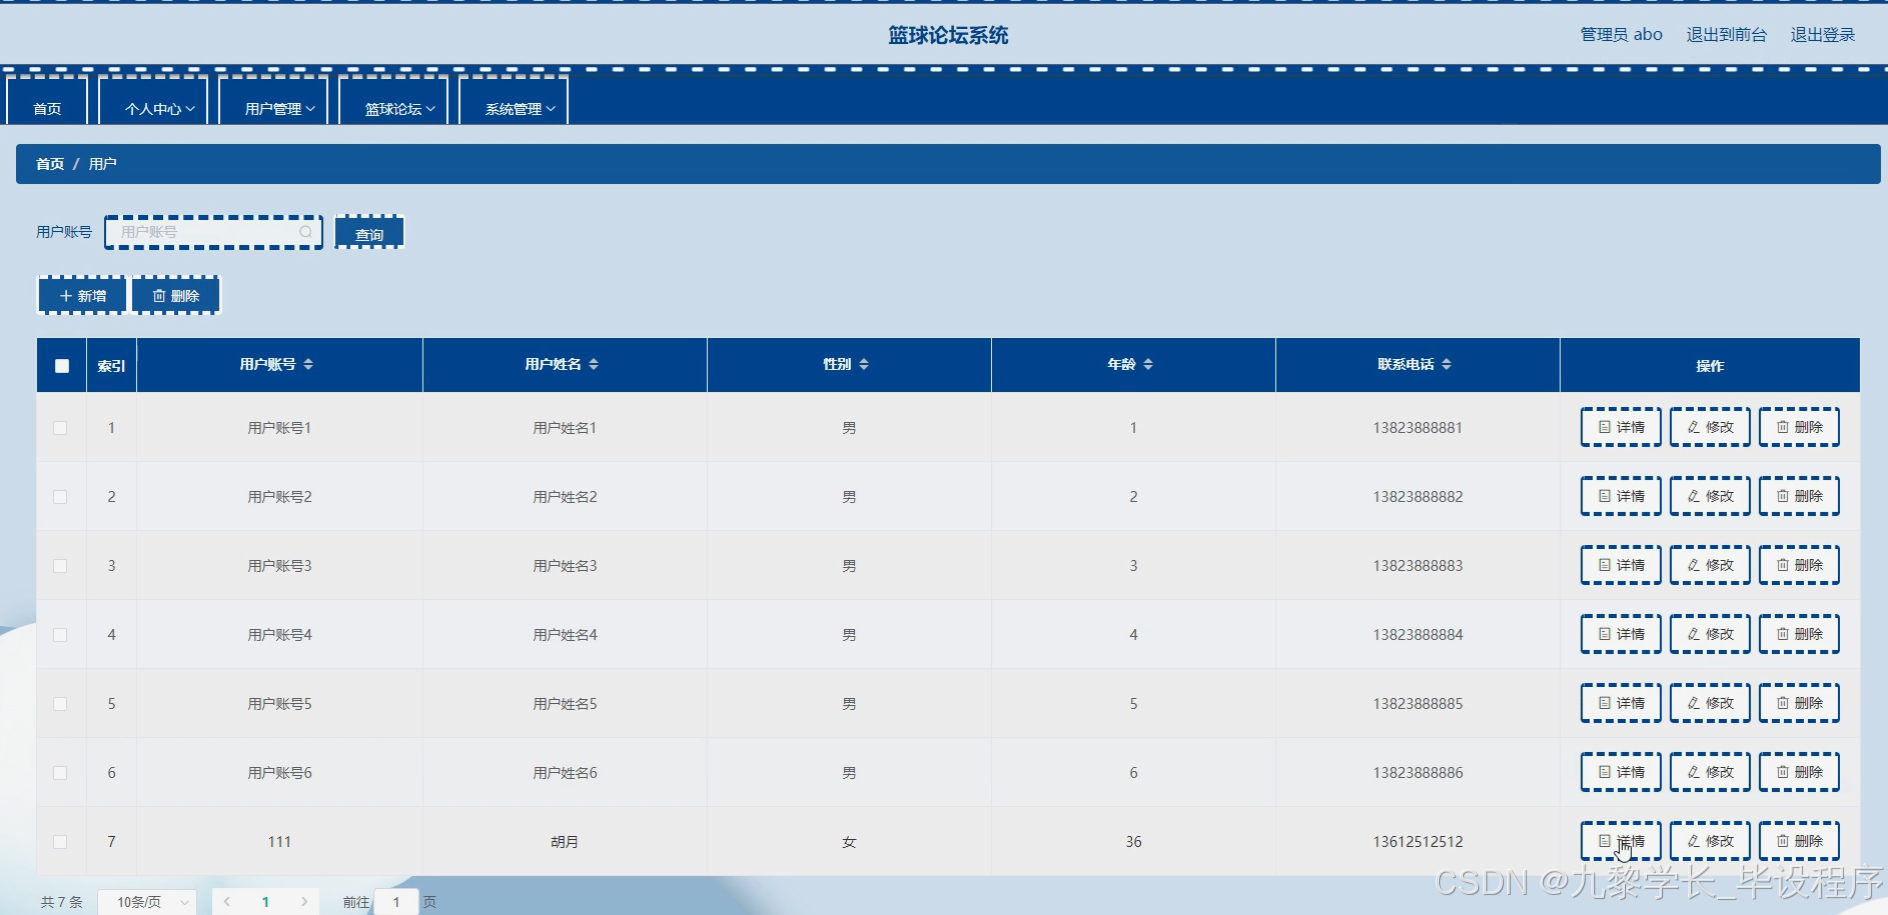Click 删除 for 用户账号1 row
The height and width of the screenshot is (915, 1888).
click(1799, 427)
